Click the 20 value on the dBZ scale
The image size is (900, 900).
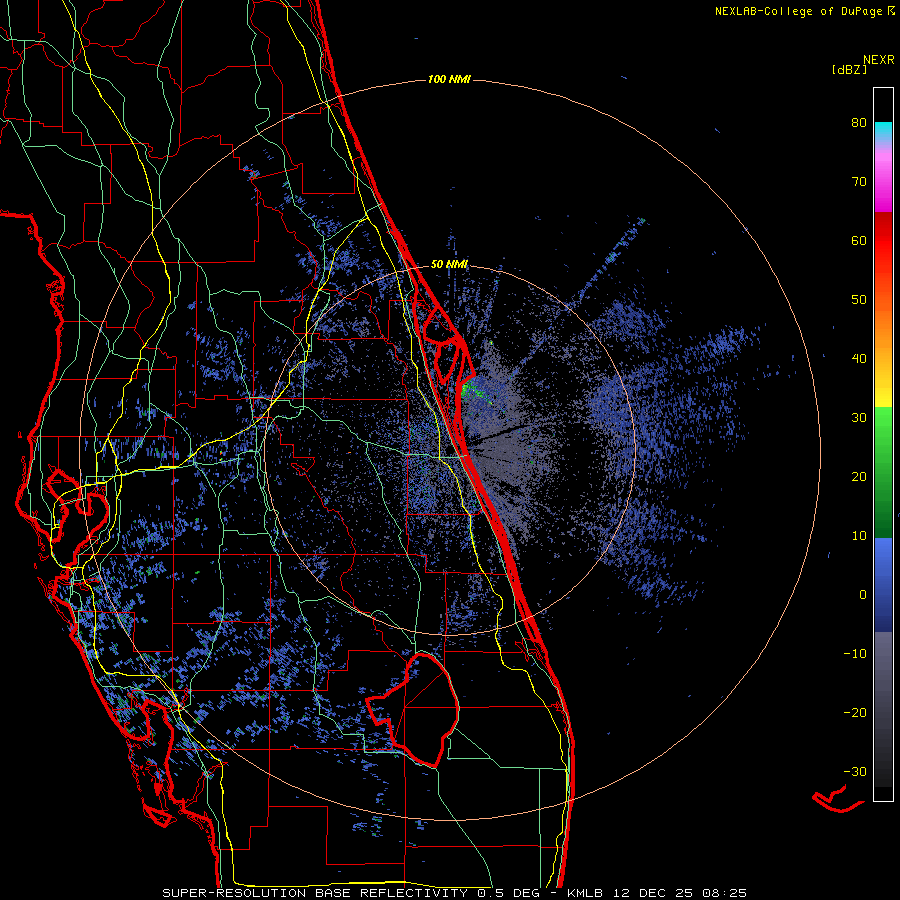point(859,476)
